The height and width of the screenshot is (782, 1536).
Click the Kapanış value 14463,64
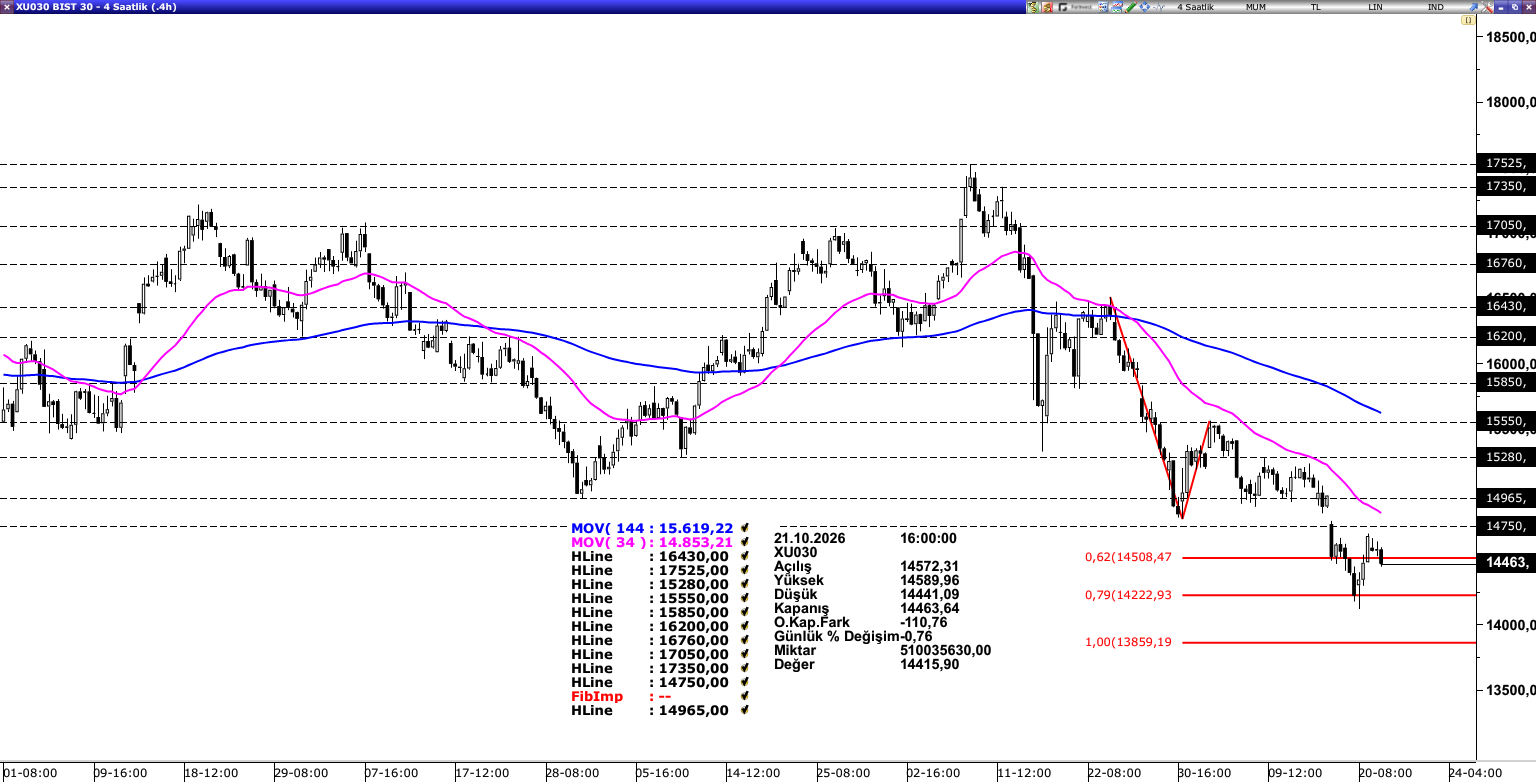click(x=930, y=608)
